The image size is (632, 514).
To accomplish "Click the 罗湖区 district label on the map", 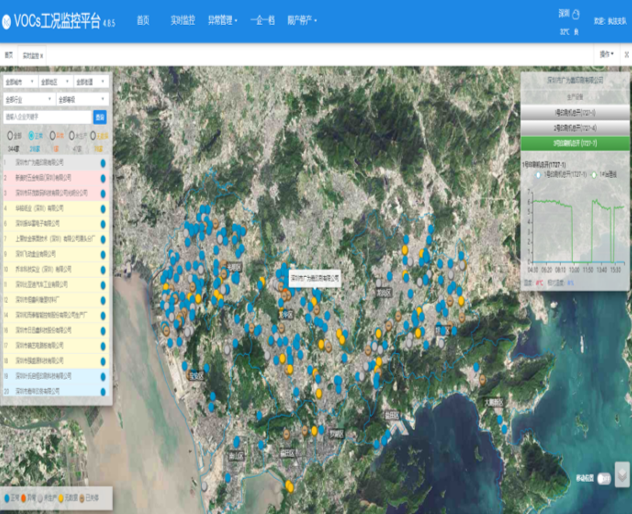I will [x=337, y=434].
